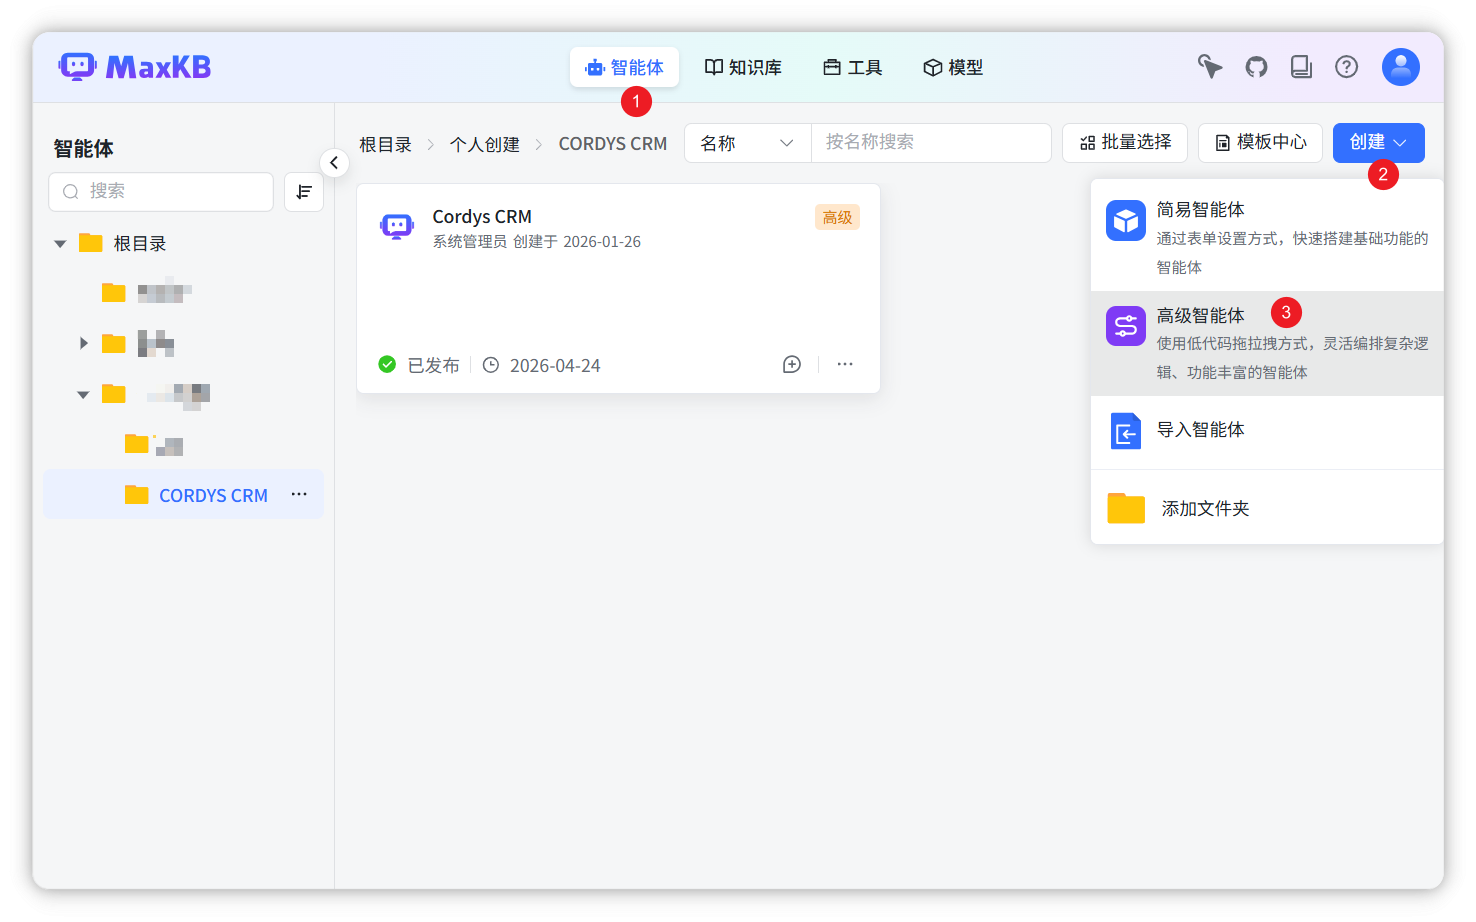
Task: Click the advanced agent purple icon
Action: tap(1126, 326)
